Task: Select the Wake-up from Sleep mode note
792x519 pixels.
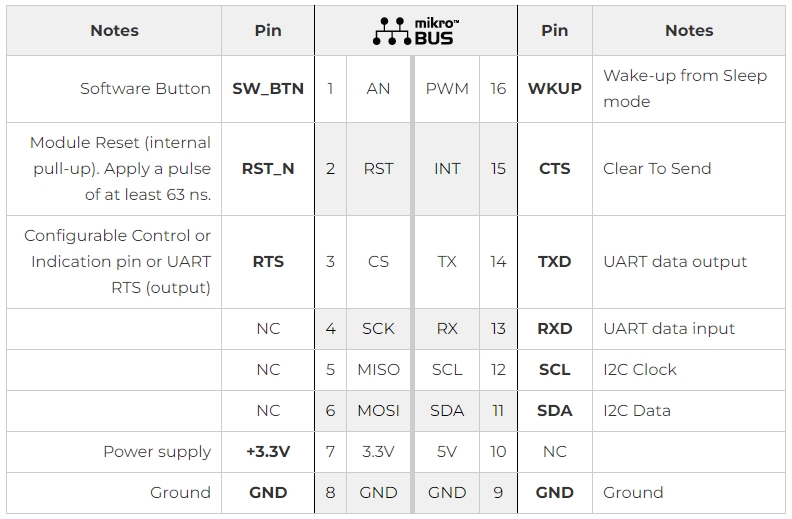Action: coord(684,88)
